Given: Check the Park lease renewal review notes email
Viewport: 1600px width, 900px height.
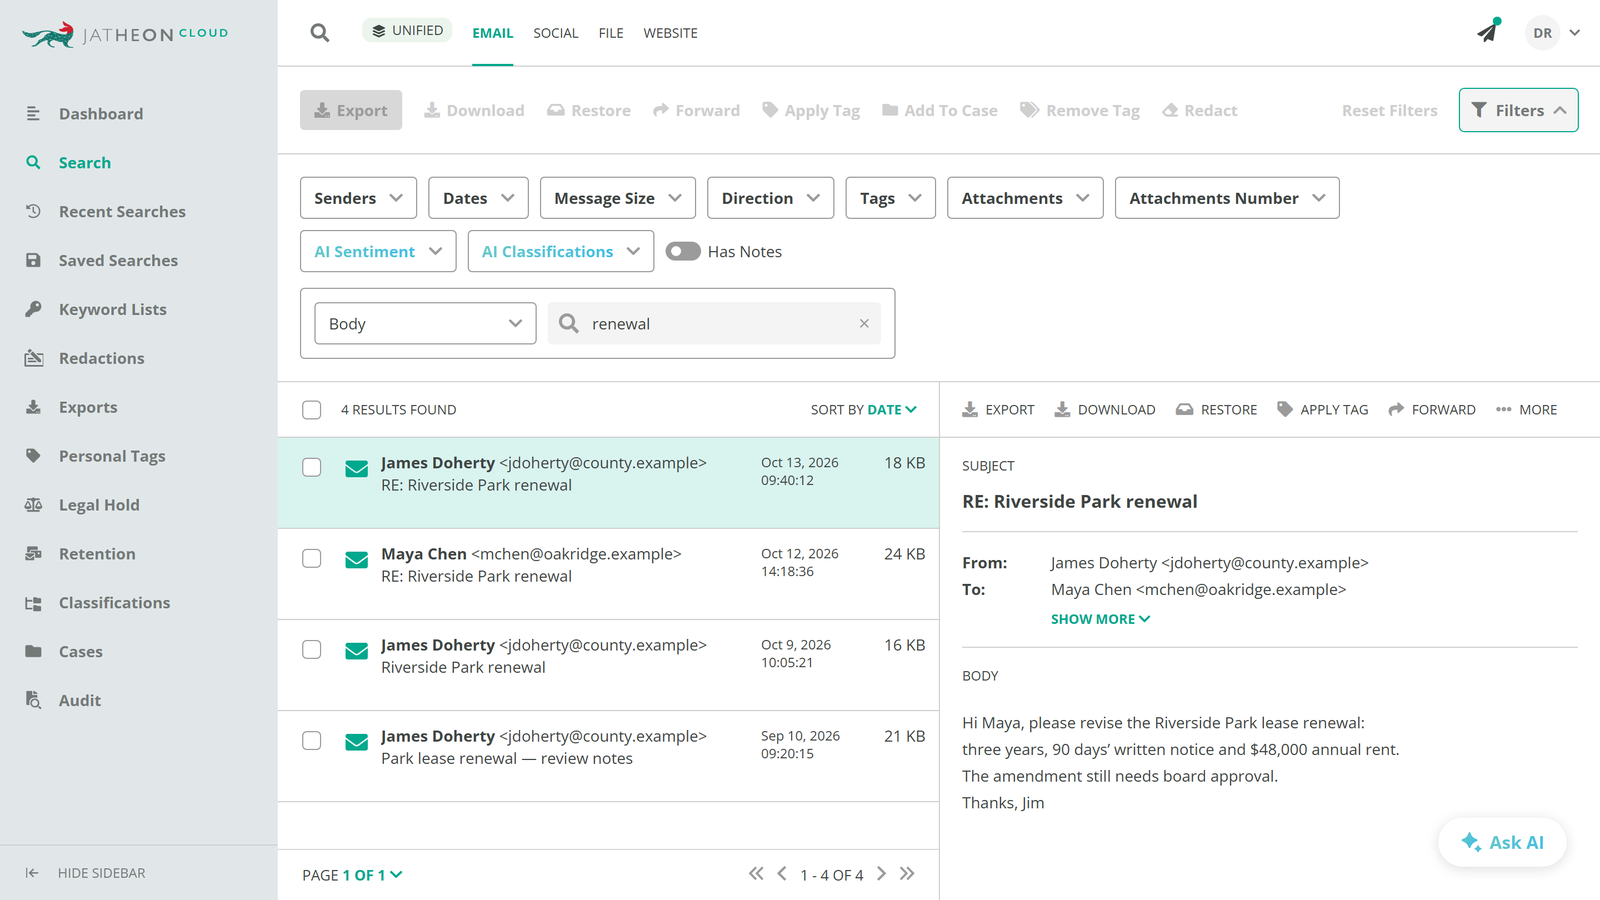Looking at the screenshot, I should point(312,741).
